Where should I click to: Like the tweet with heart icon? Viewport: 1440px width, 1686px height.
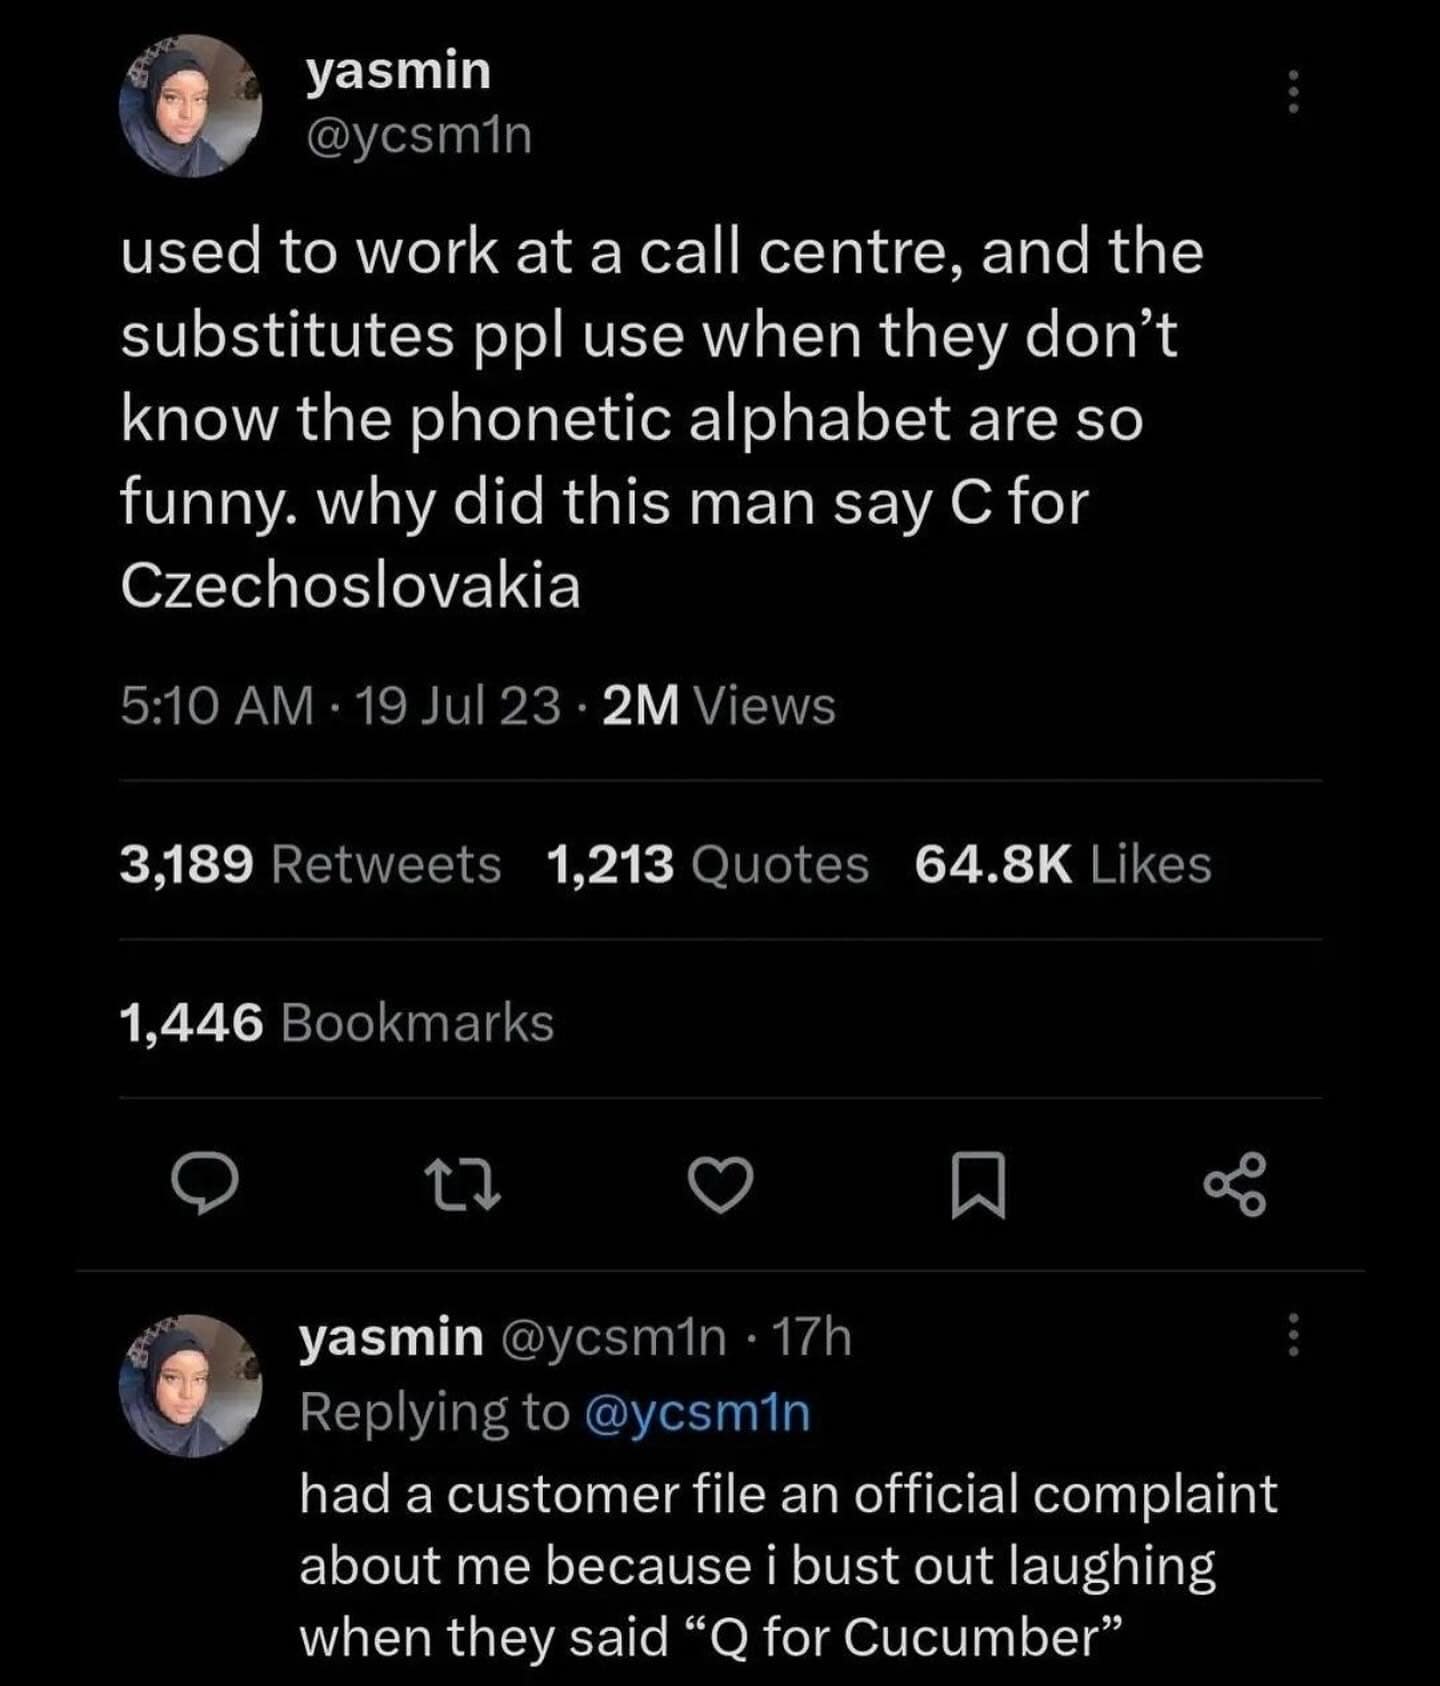pyautogui.click(x=722, y=1184)
